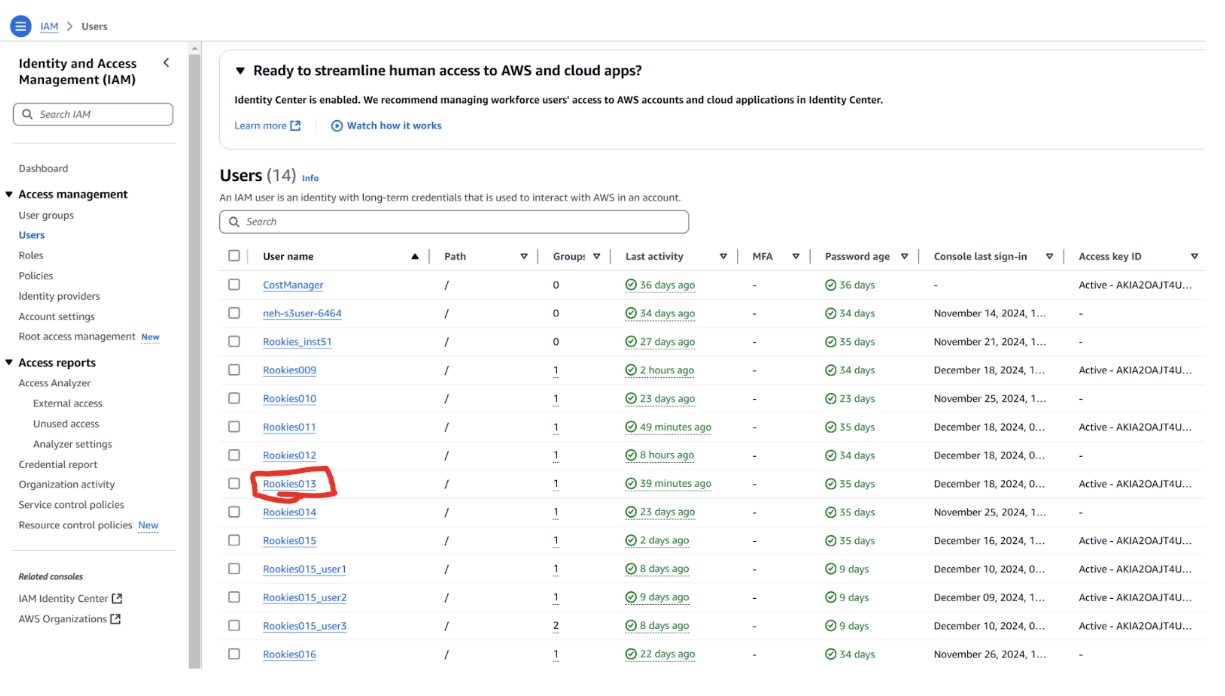Viewport: 1225px width, 696px height.
Task: Tick the checkbox for neh-s3user-6464
Action: [x=234, y=313]
